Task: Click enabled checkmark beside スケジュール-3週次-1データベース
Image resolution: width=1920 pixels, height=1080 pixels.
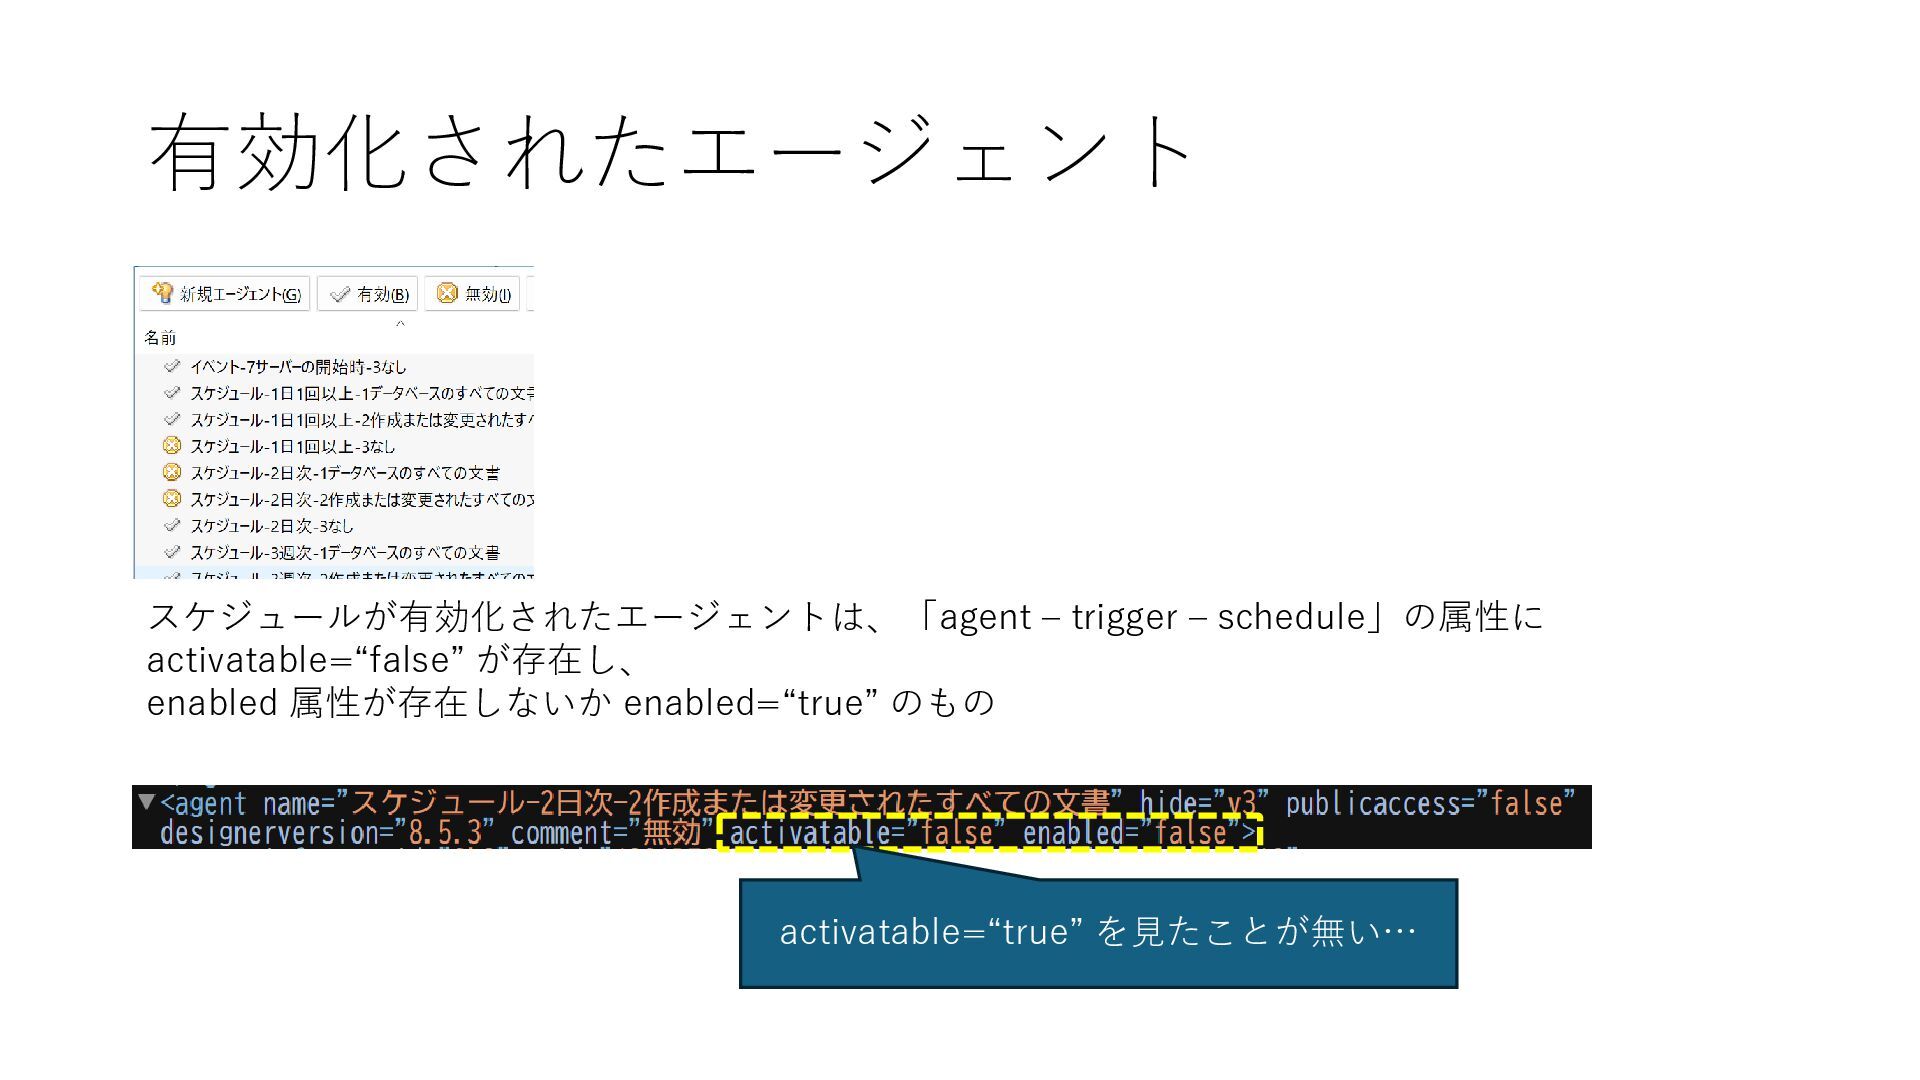Action: tap(172, 552)
